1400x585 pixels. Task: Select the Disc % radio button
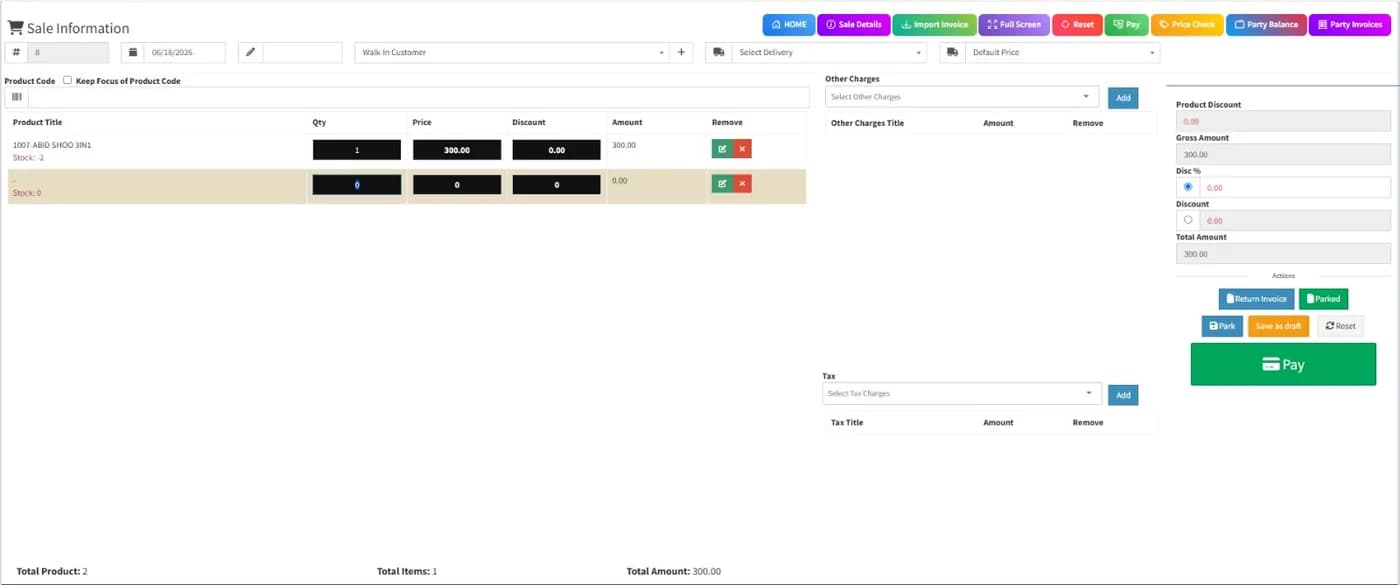1188,187
